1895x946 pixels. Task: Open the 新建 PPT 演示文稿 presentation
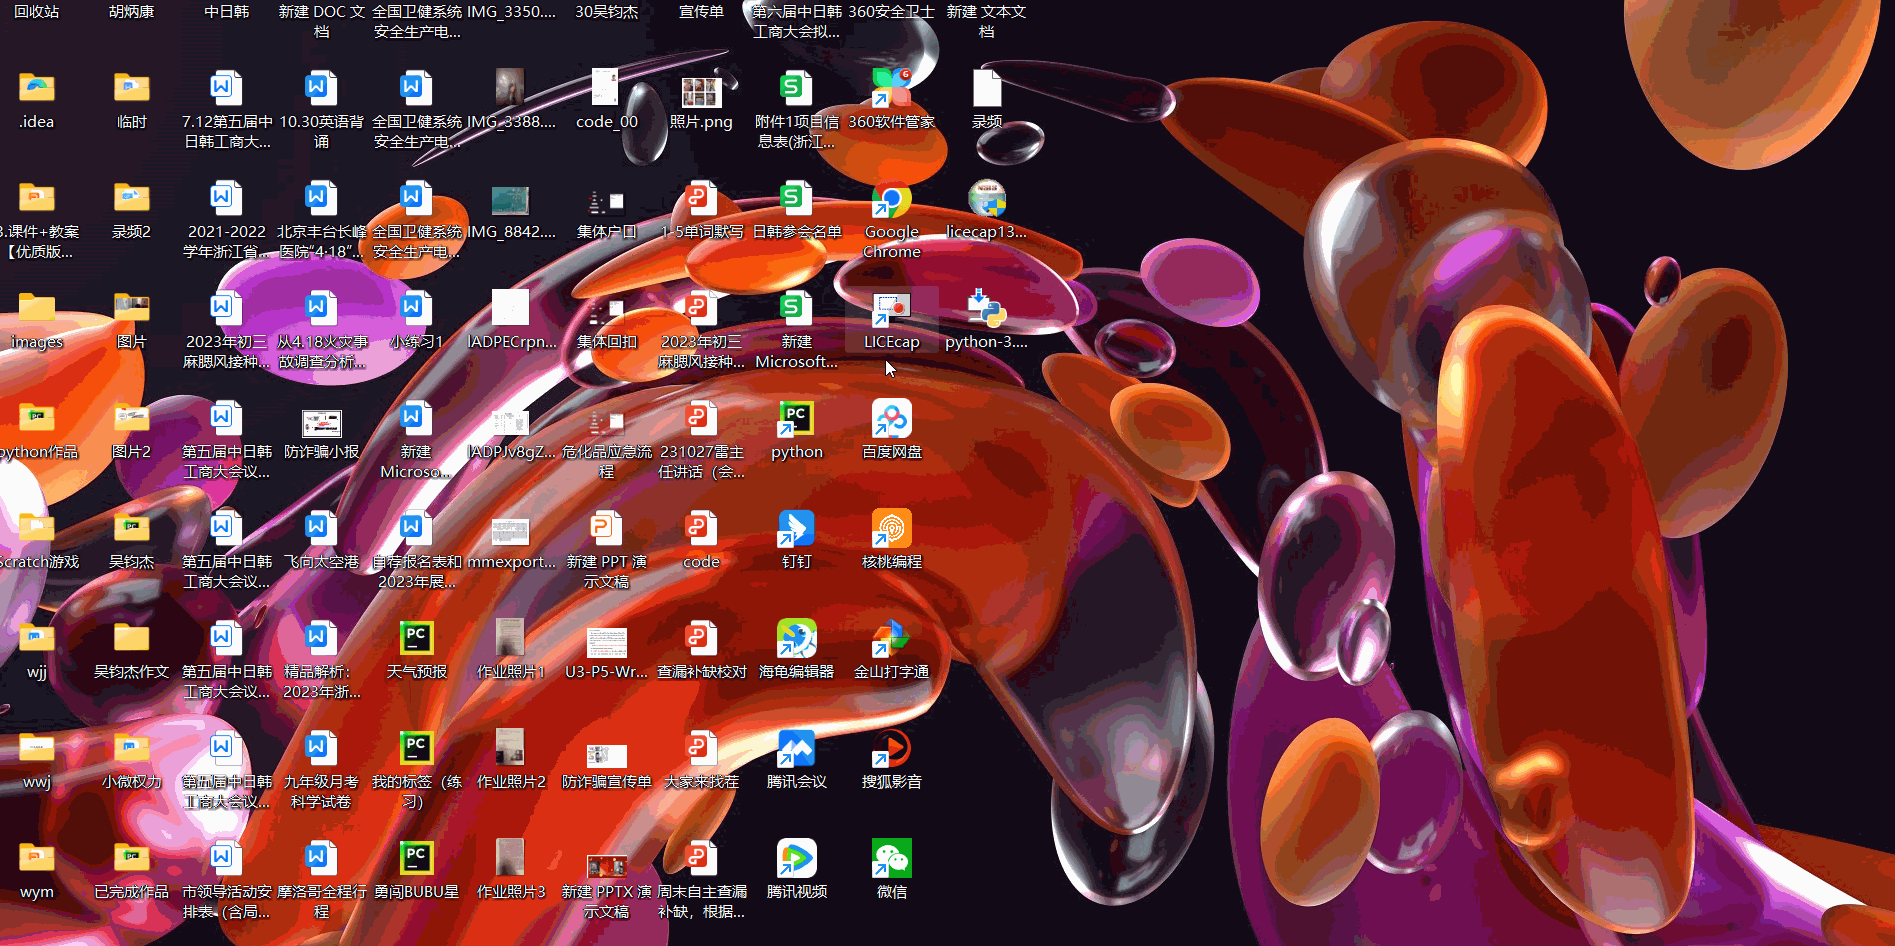click(606, 530)
